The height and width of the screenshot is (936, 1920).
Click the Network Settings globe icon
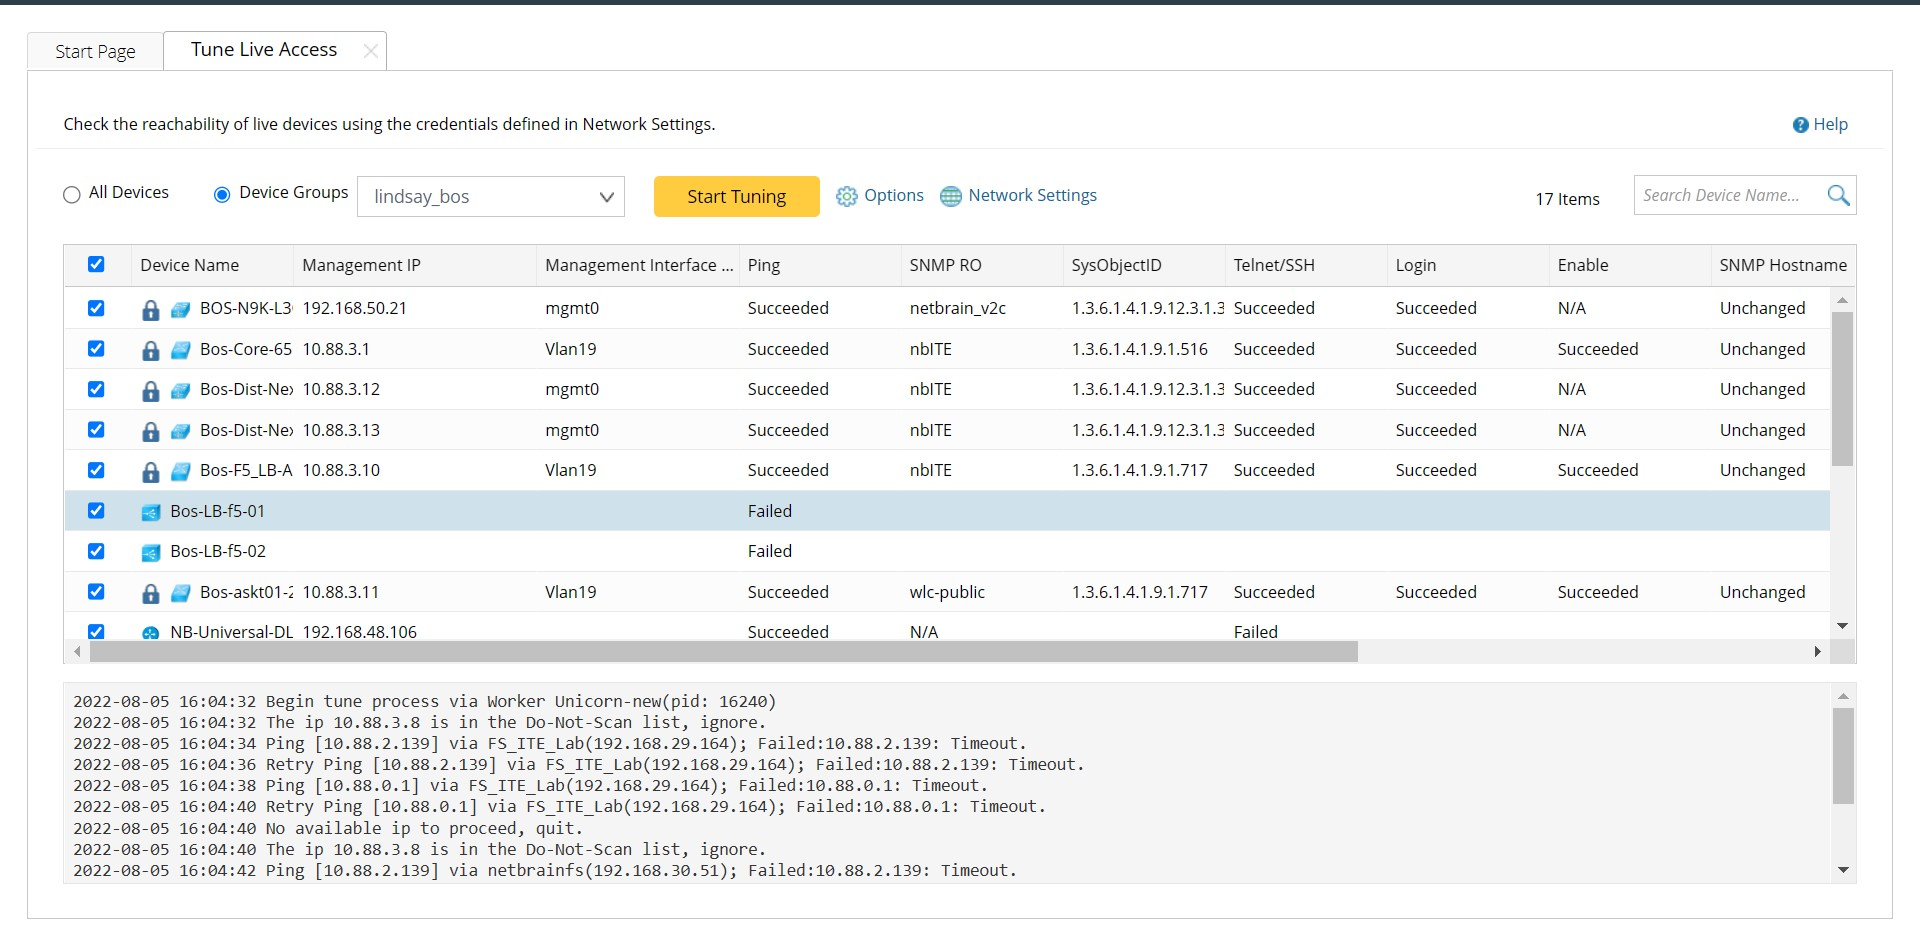(x=950, y=196)
